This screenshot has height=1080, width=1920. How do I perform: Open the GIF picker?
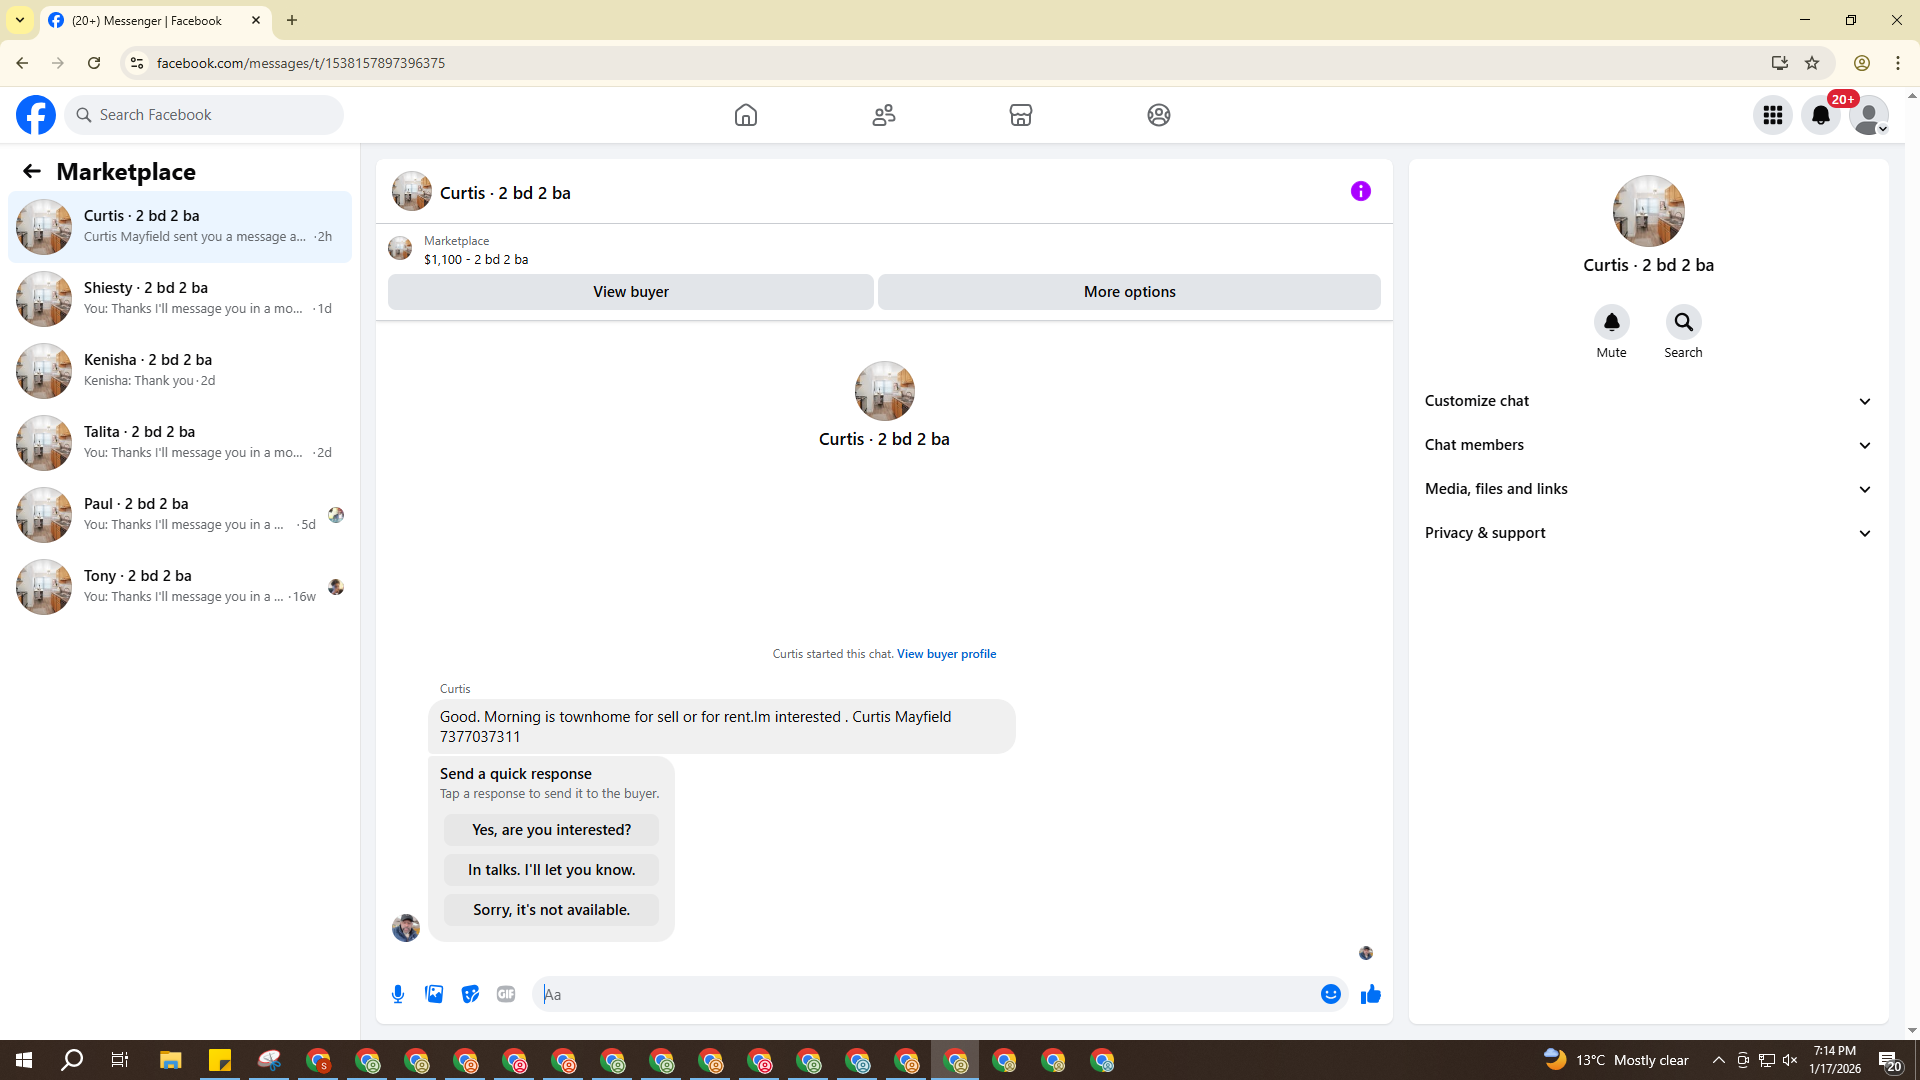[x=506, y=994]
